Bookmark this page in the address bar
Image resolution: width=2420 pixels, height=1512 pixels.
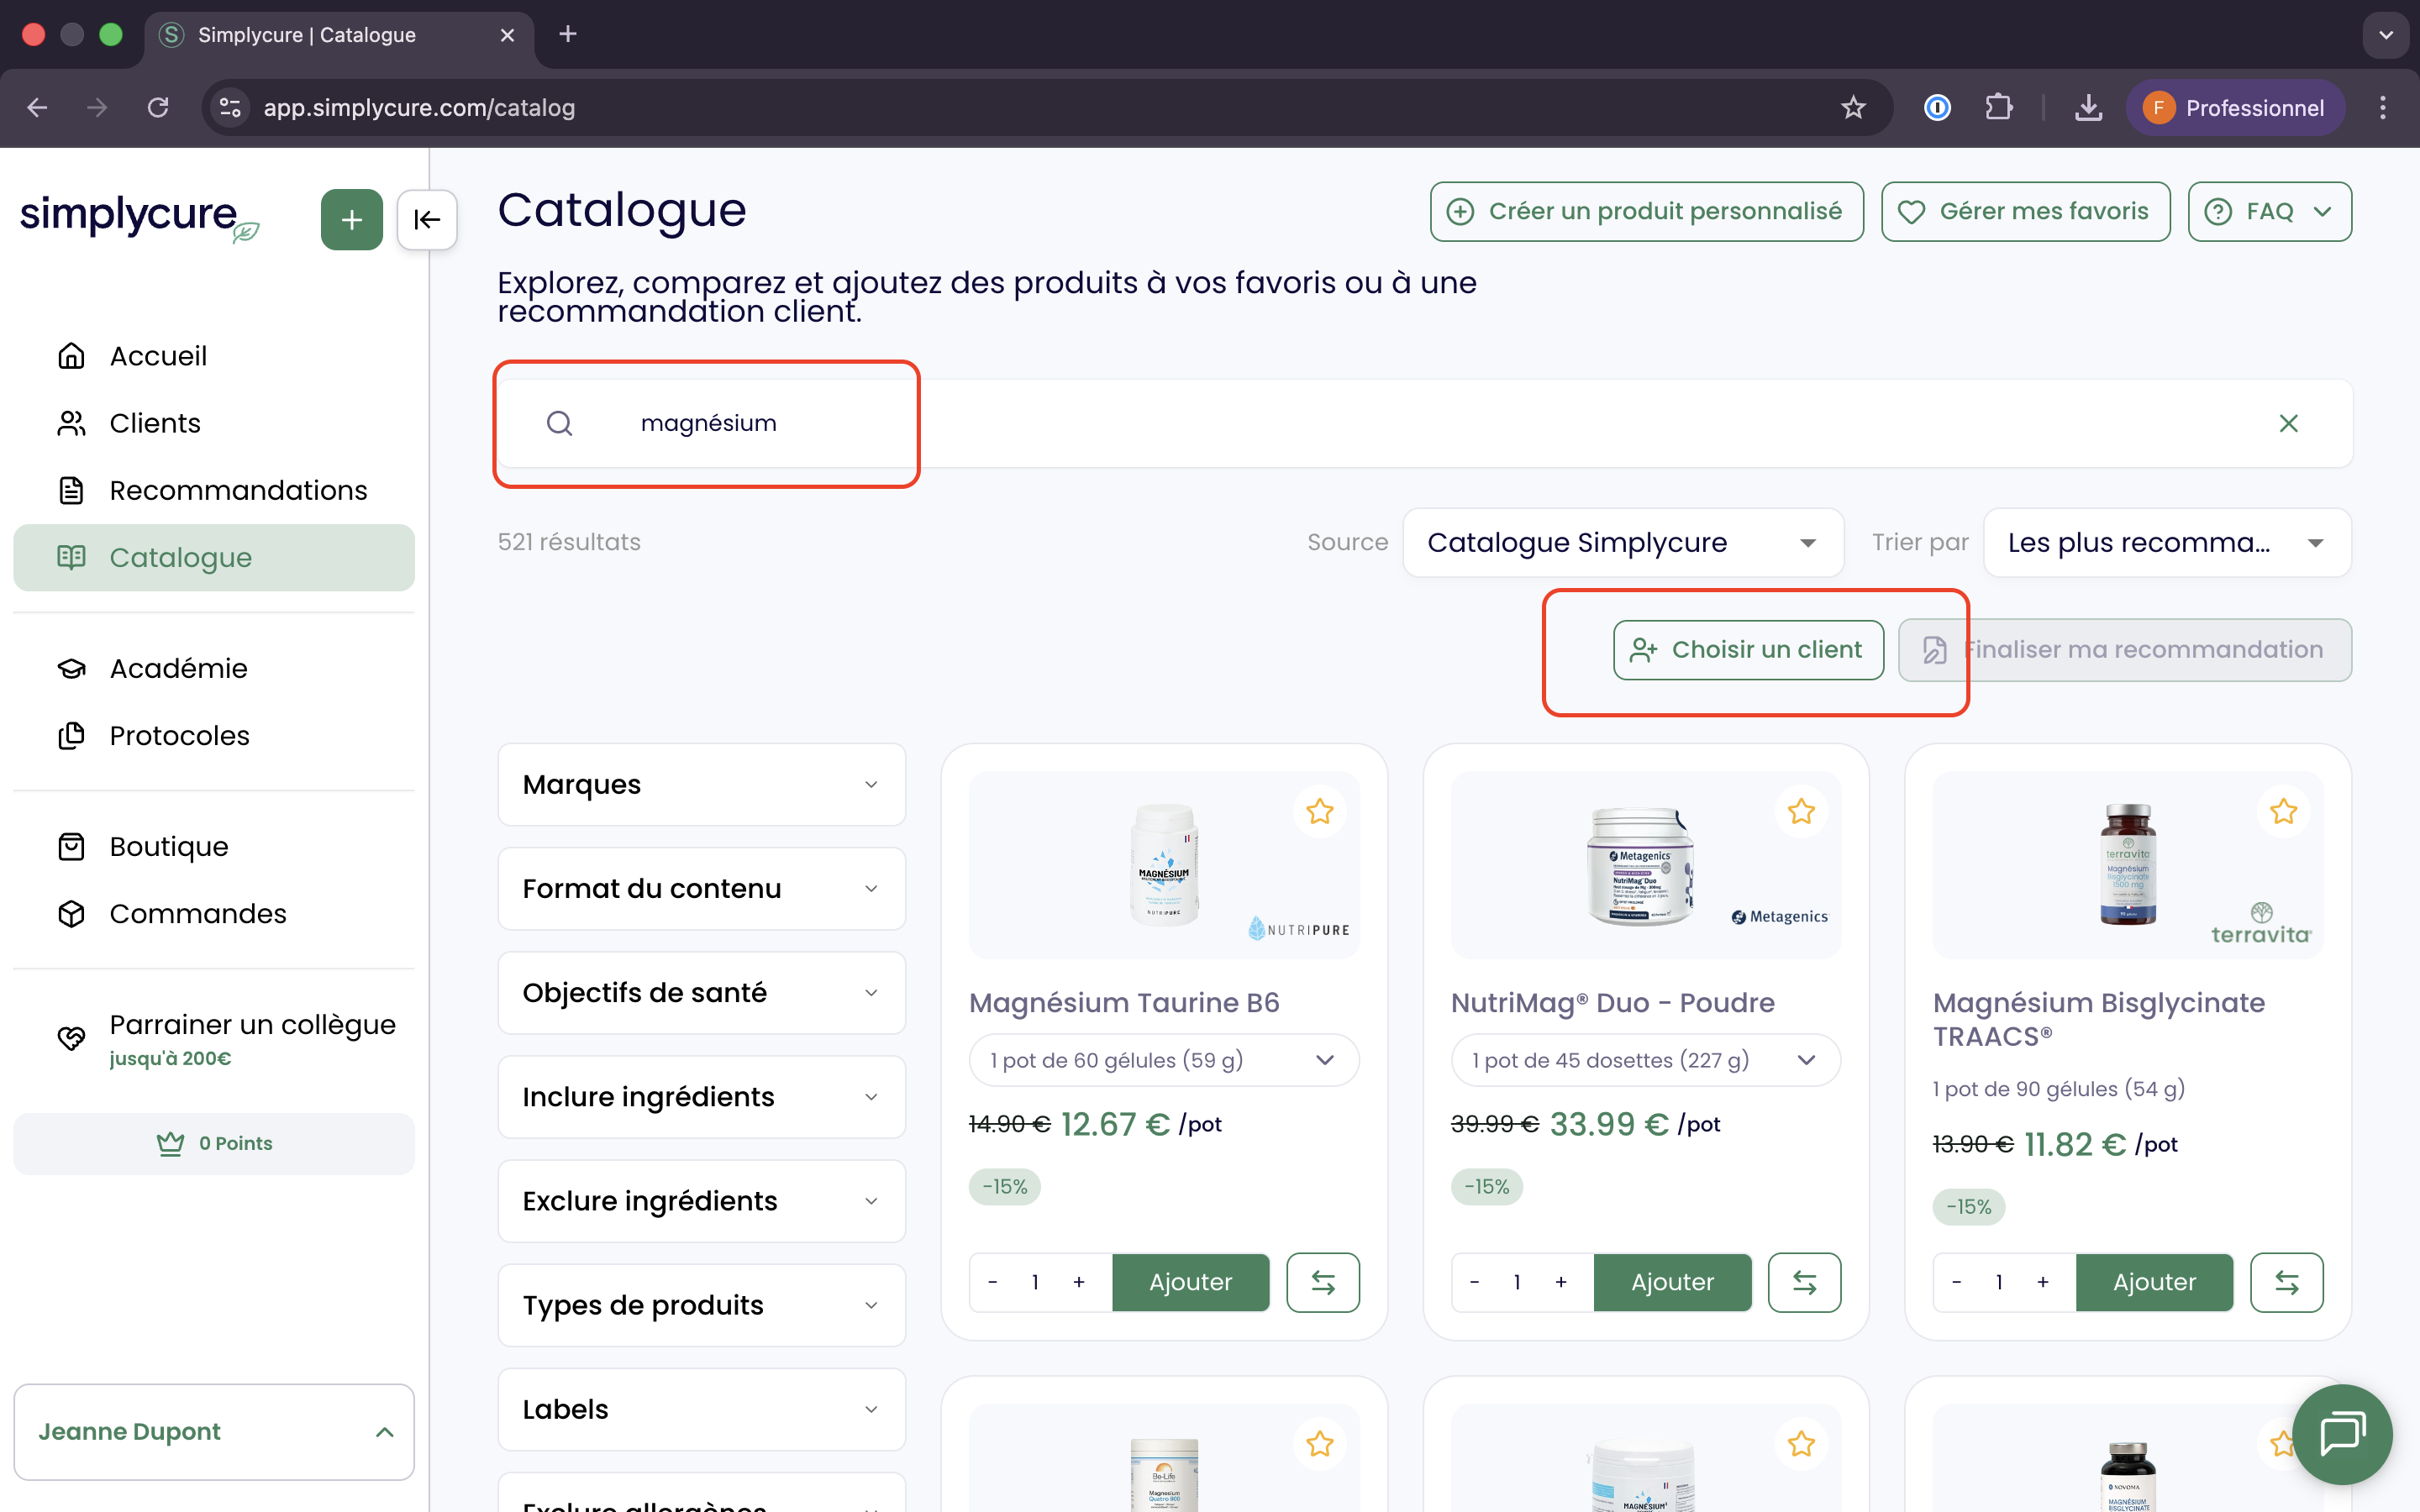[1853, 108]
